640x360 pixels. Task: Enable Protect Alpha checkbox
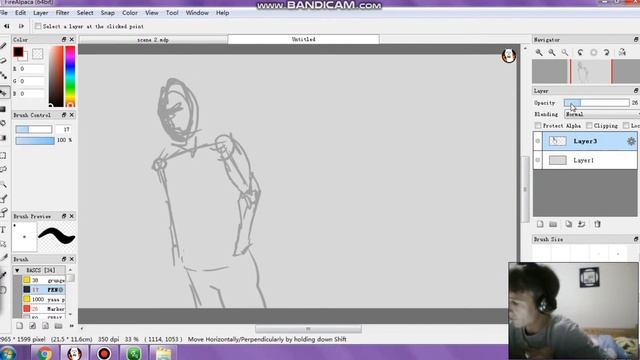pos(538,126)
